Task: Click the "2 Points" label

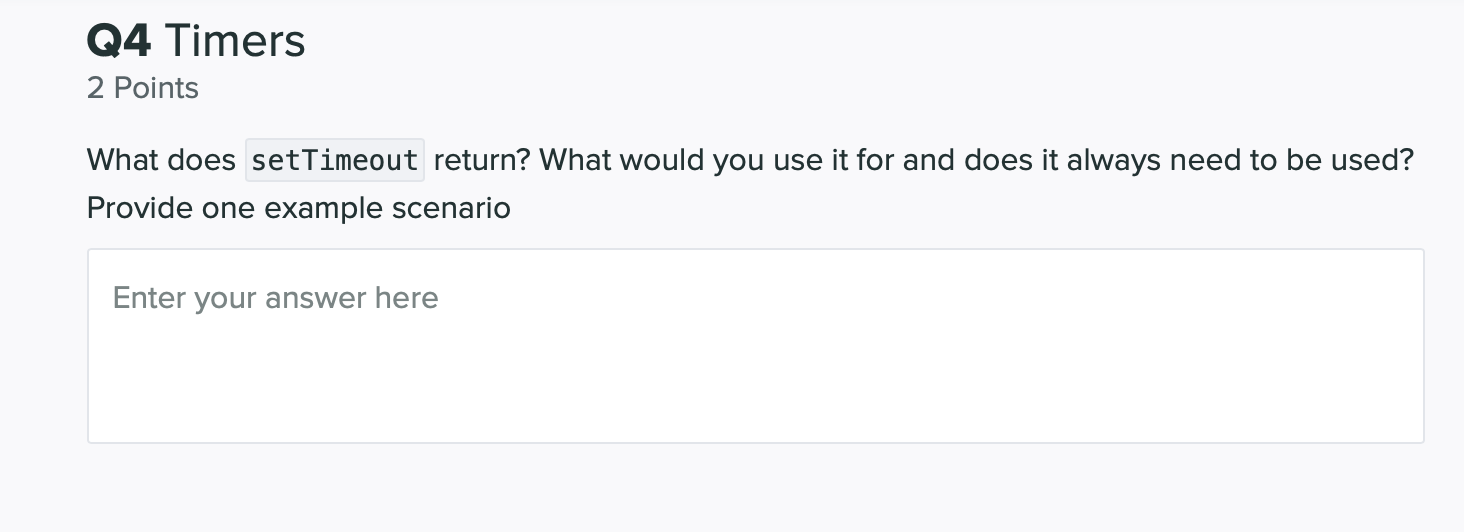Action: 143,88
